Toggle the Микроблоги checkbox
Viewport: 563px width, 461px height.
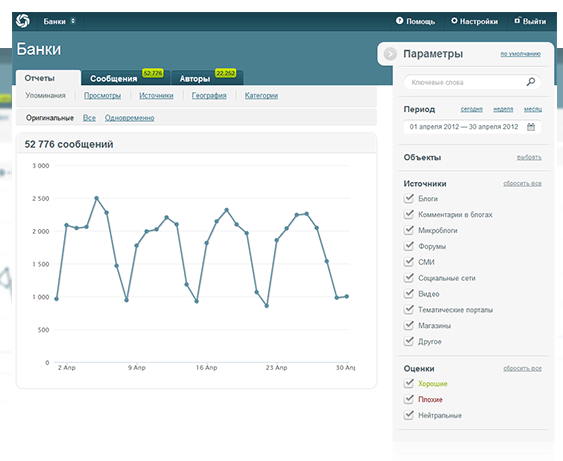[x=409, y=230]
